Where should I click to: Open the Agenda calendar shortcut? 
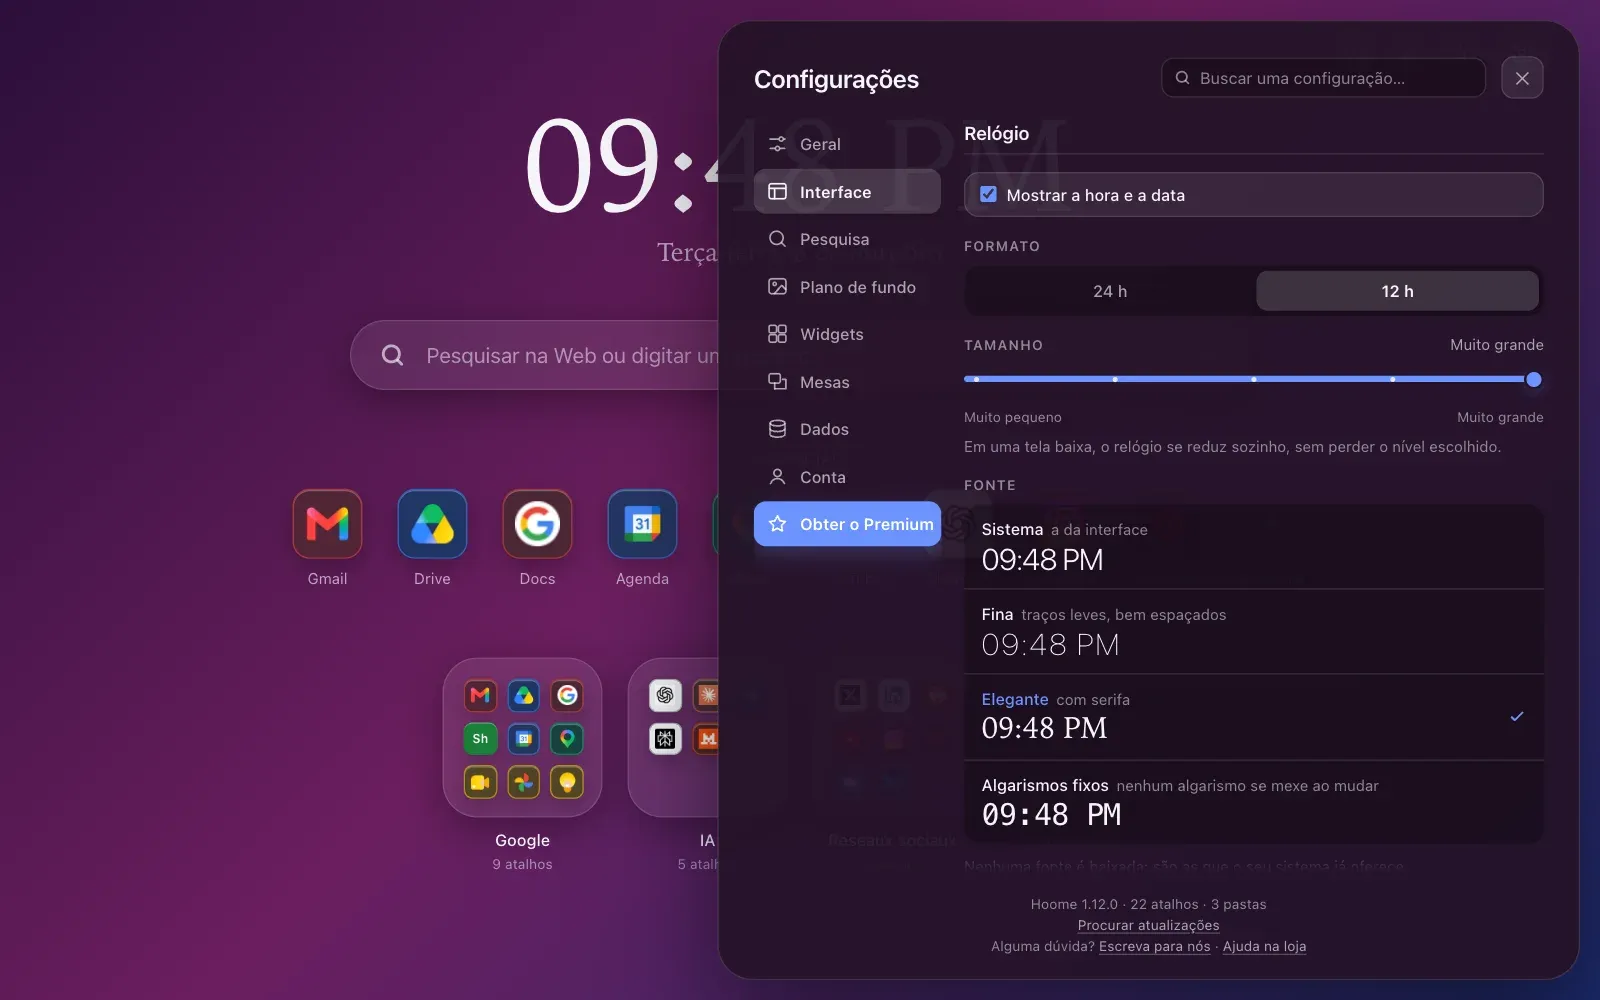pyautogui.click(x=642, y=524)
